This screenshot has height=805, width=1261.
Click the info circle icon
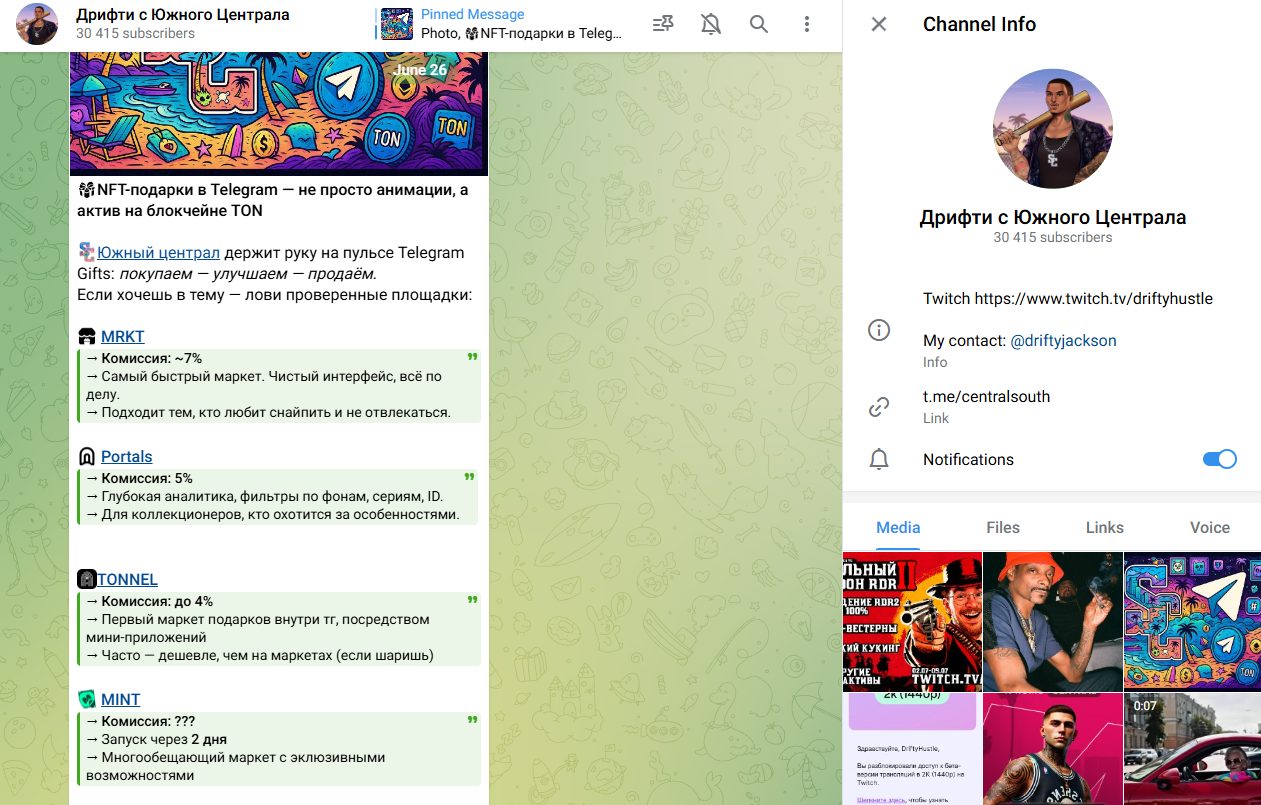point(879,330)
